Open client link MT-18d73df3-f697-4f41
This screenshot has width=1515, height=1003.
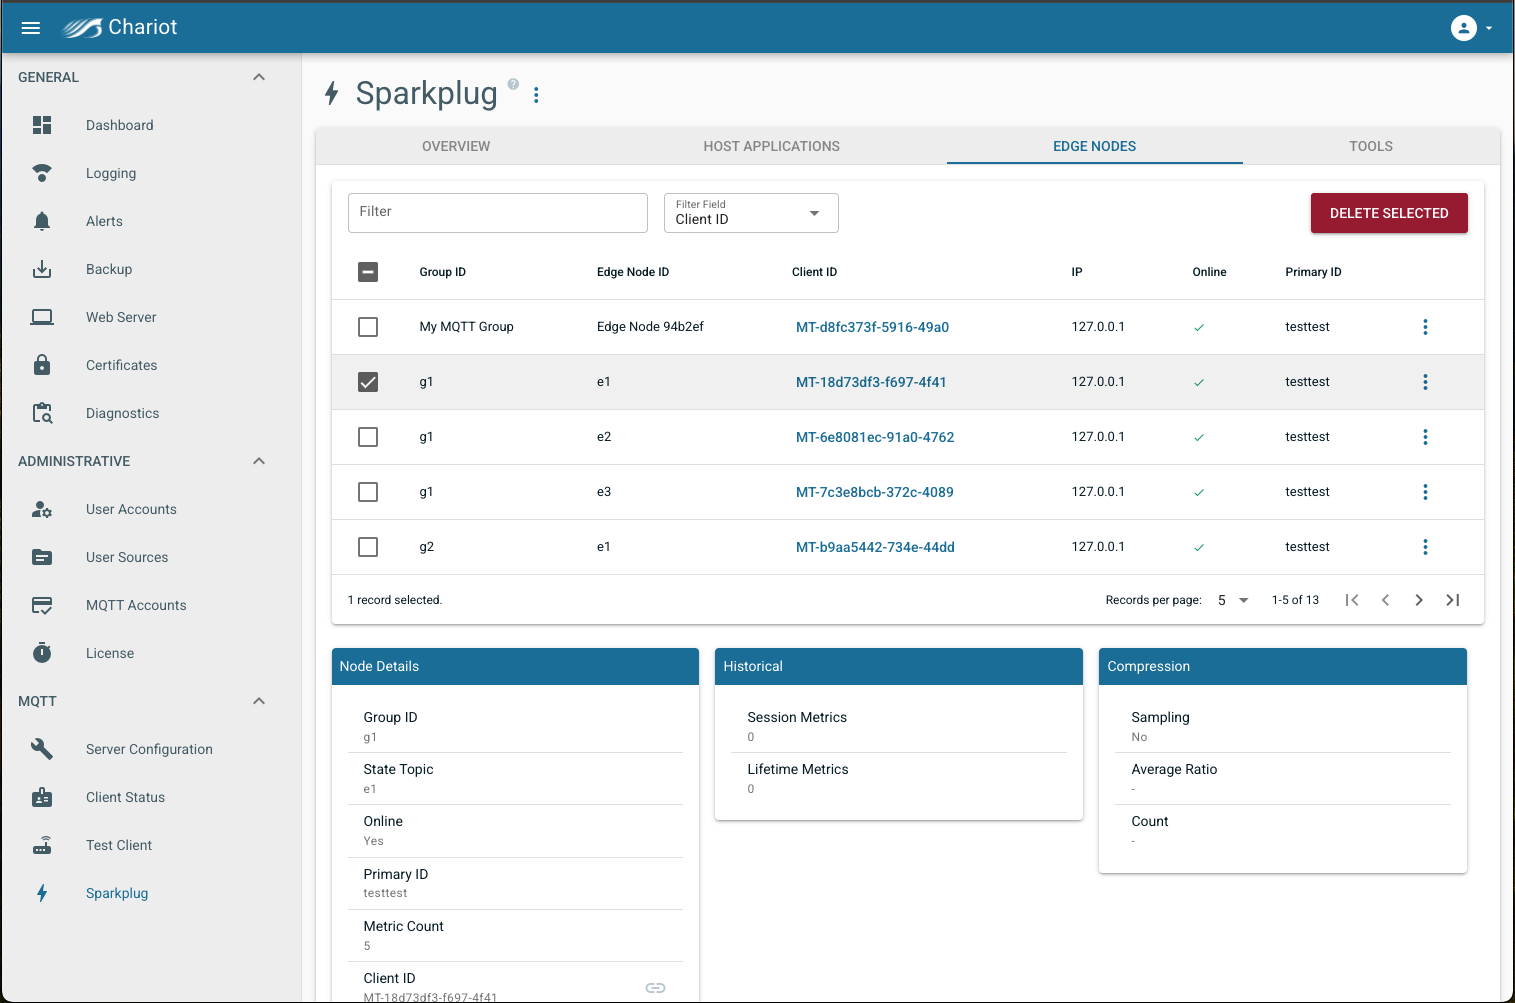pos(871,382)
